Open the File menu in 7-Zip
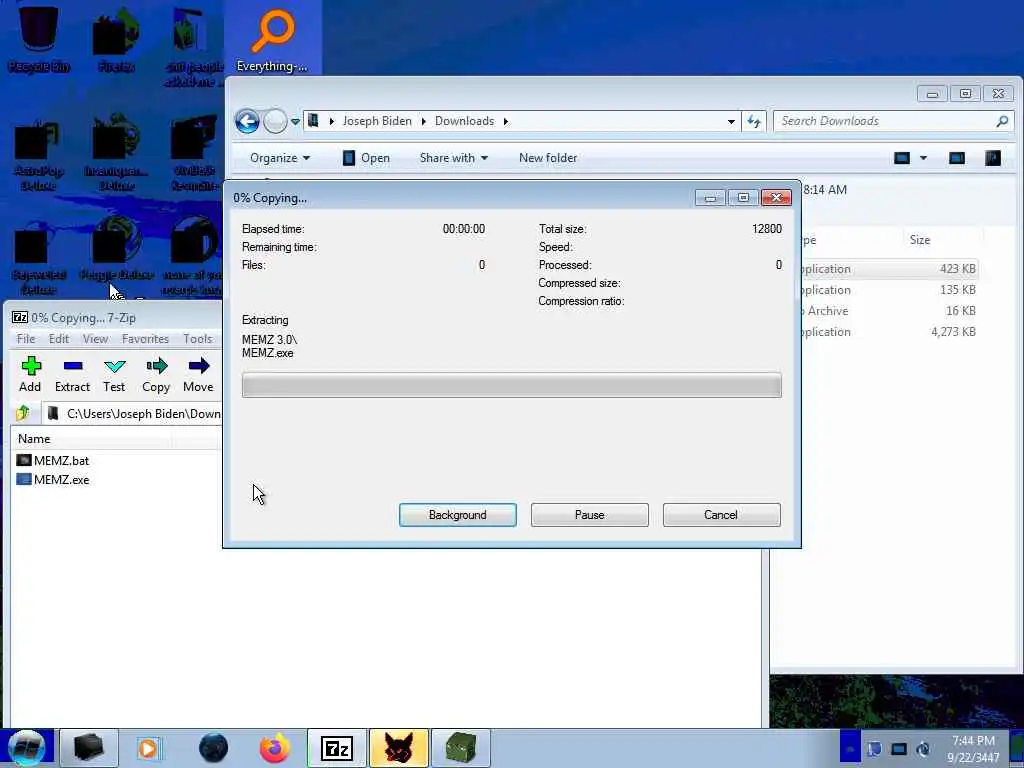Viewport: 1024px width, 768px height. coord(25,338)
